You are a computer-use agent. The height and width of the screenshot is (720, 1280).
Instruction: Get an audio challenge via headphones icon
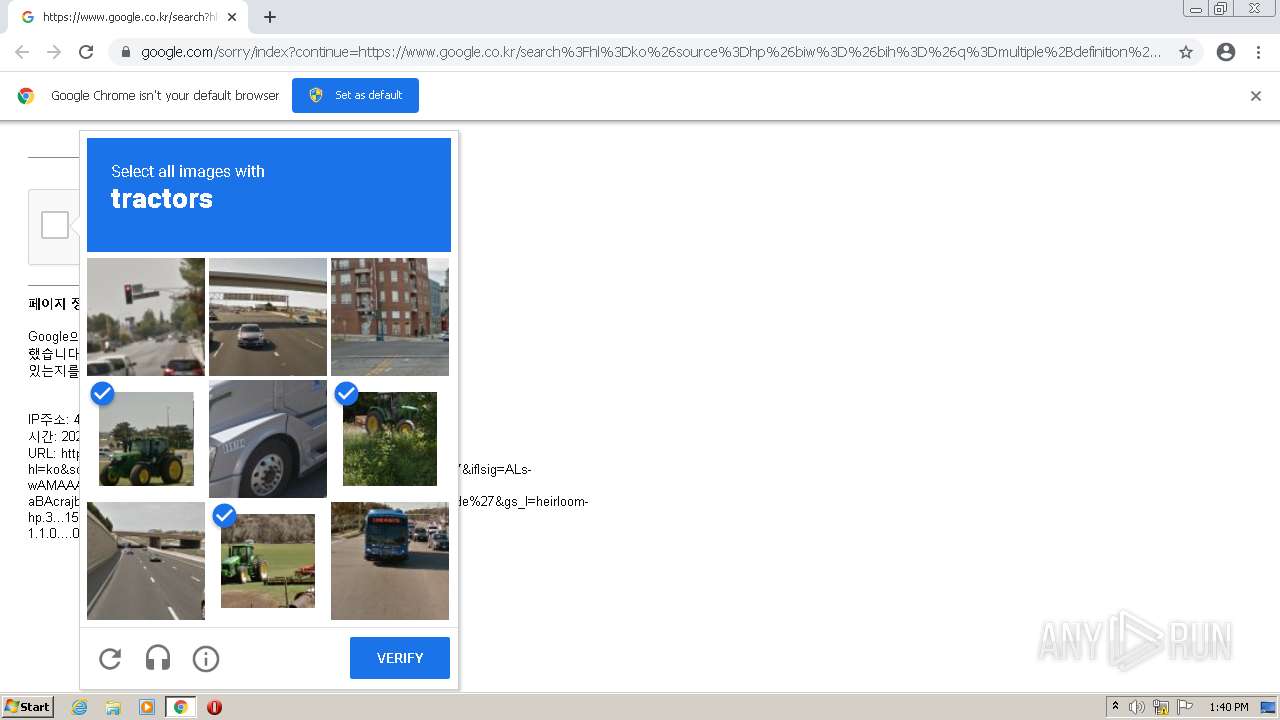click(x=158, y=658)
